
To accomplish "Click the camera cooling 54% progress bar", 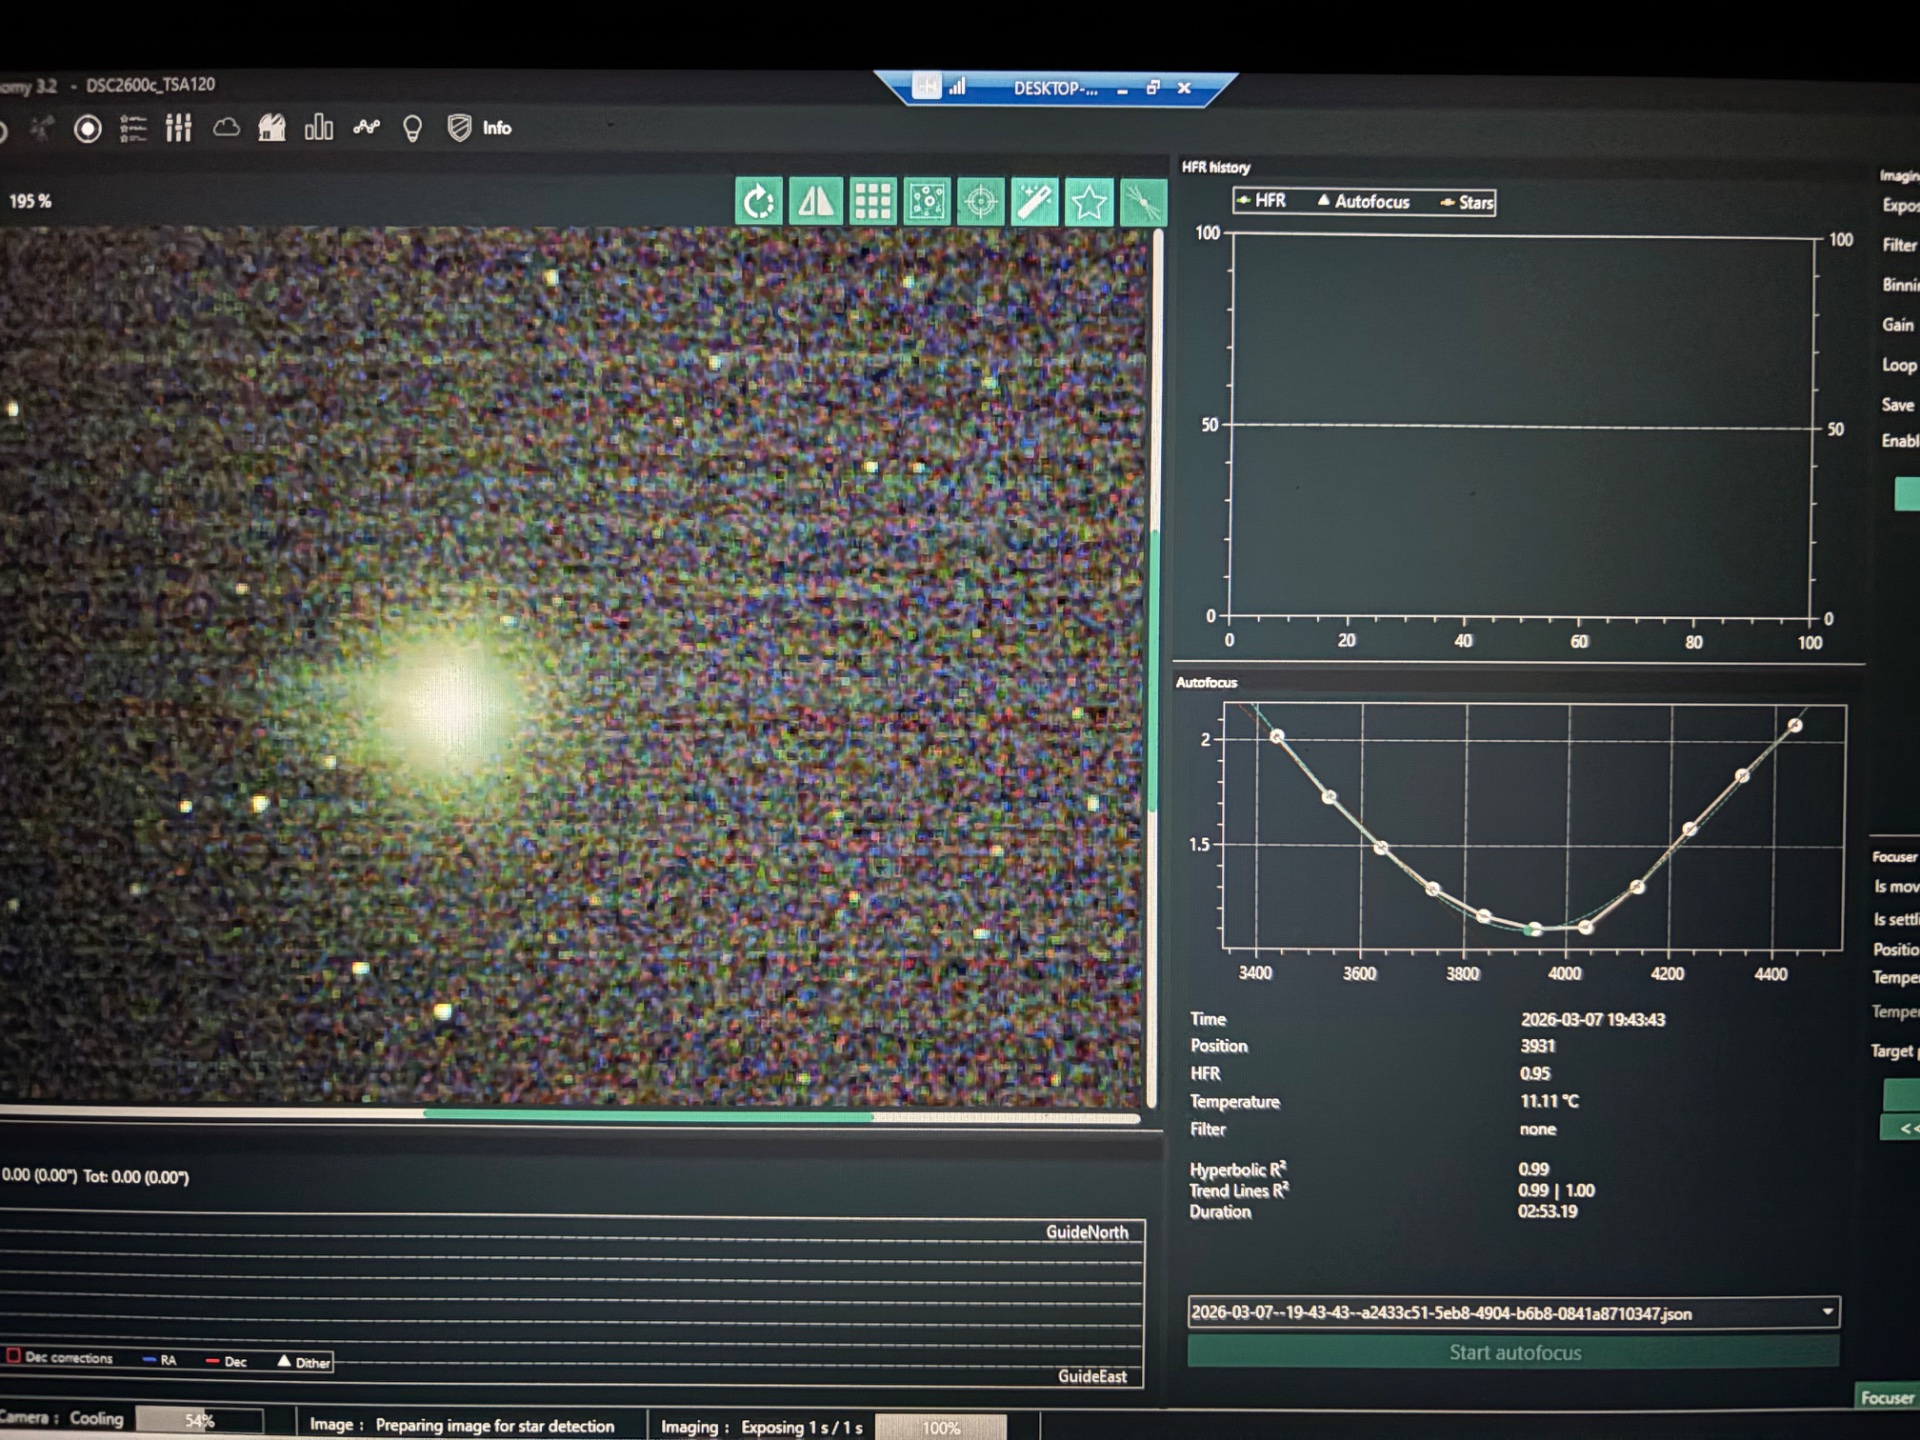I will 200,1420.
